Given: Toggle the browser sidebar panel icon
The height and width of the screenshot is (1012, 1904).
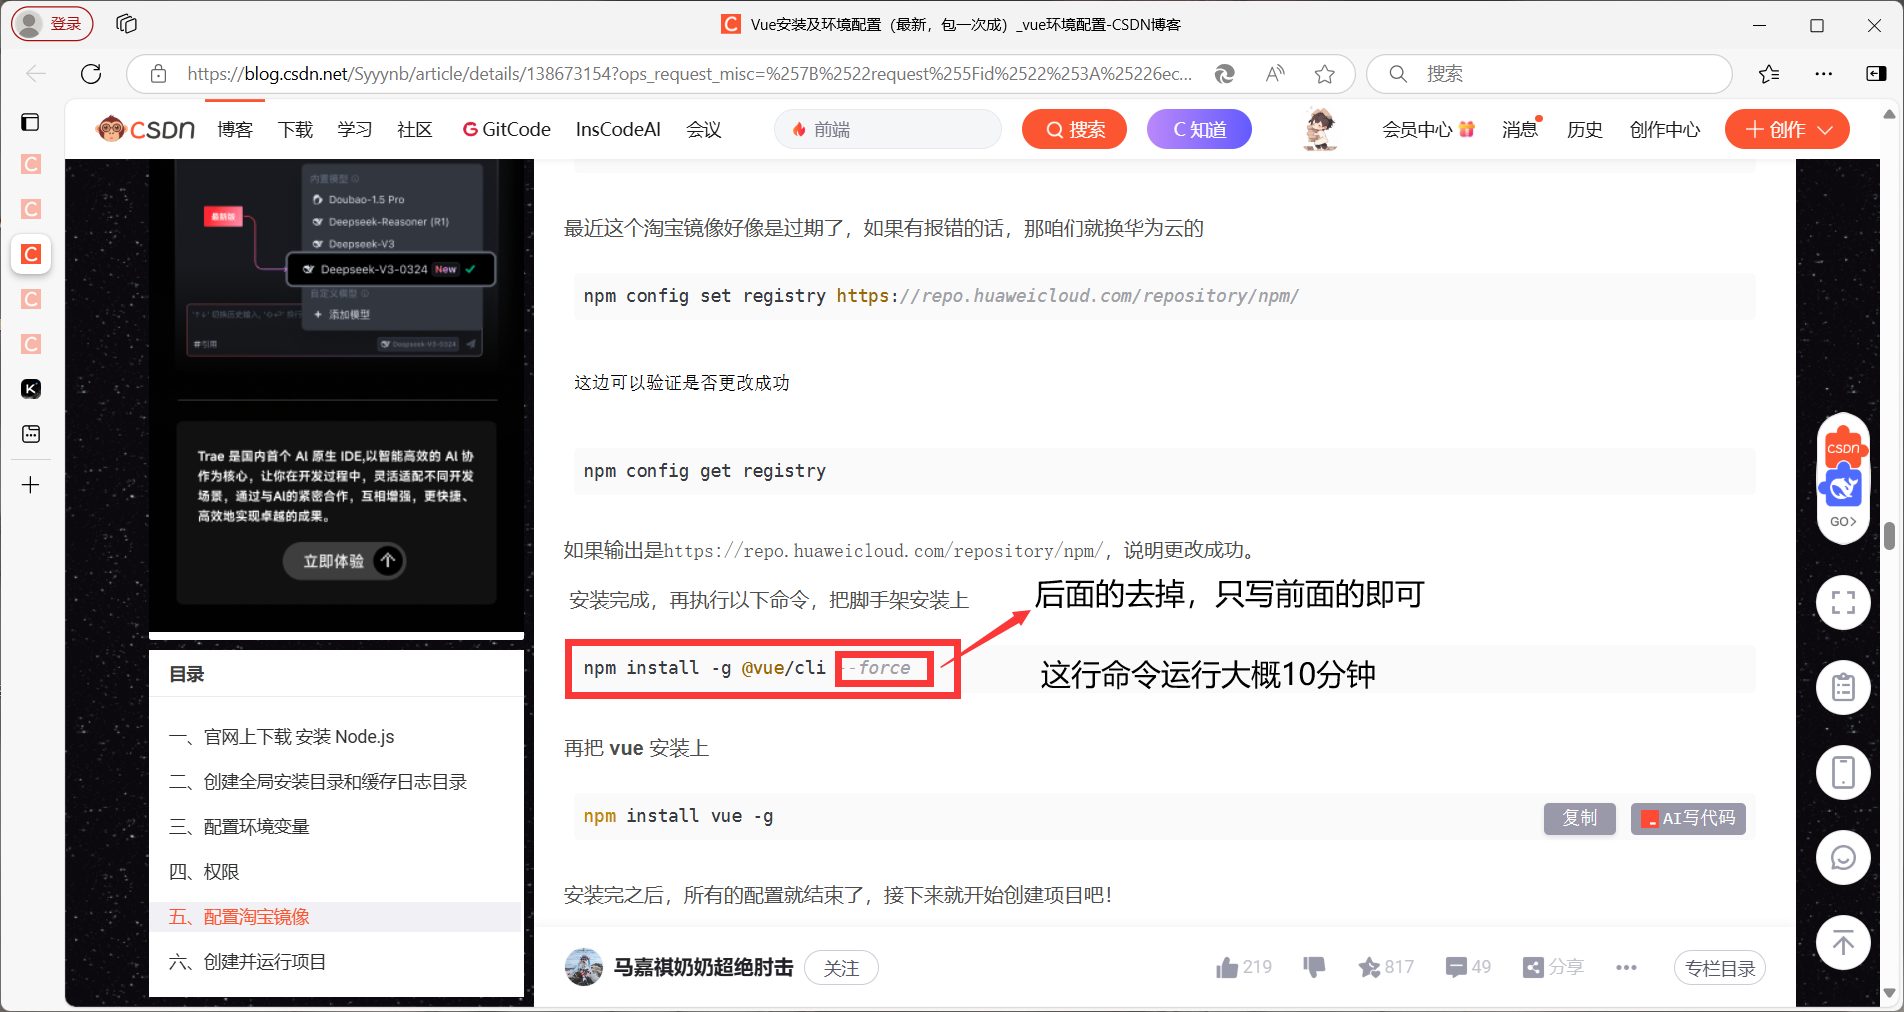Looking at the screenshot, I should point(1876,74).
